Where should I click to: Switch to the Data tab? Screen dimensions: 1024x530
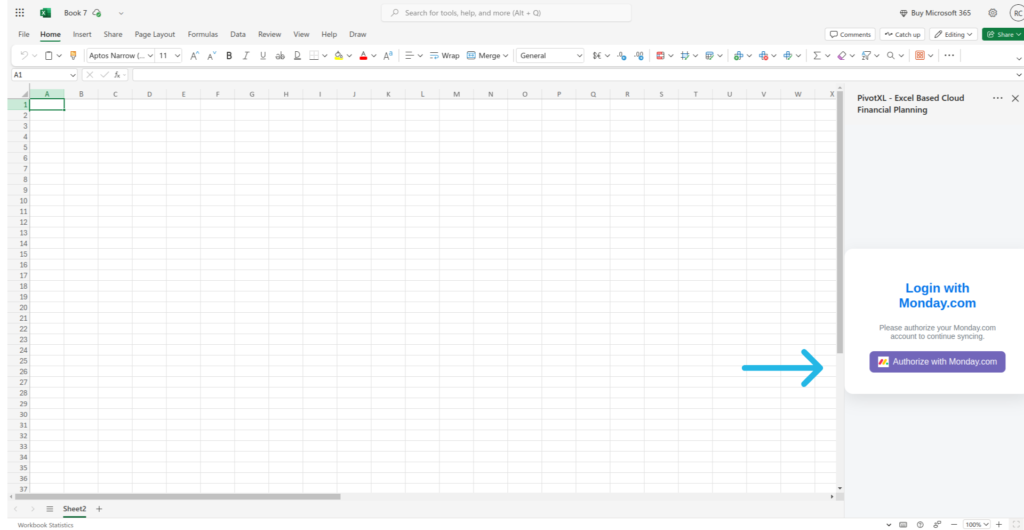238,35
